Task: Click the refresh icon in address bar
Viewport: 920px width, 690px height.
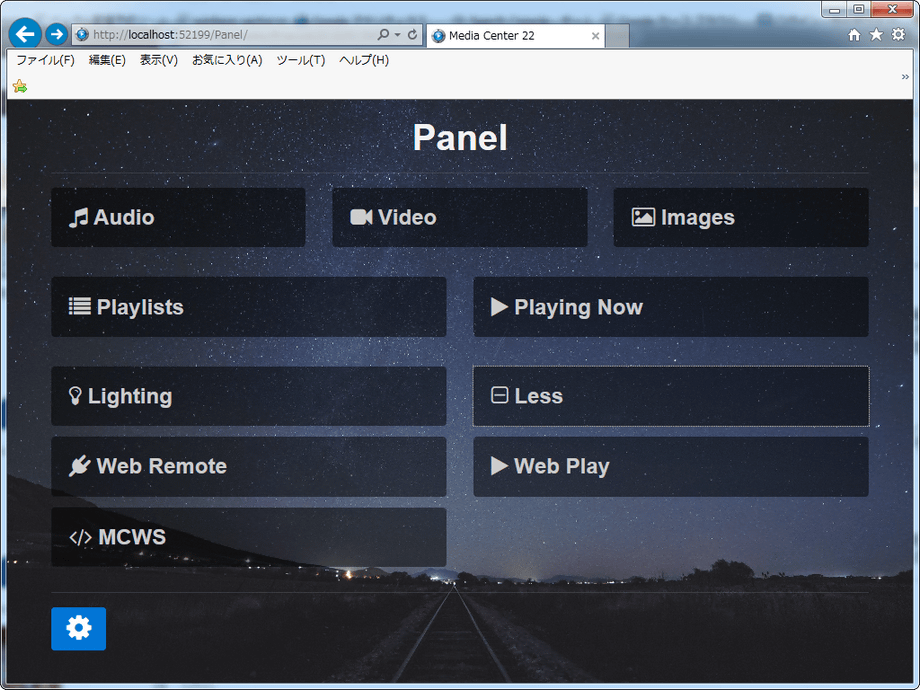Action: click(x=412, y=35)
